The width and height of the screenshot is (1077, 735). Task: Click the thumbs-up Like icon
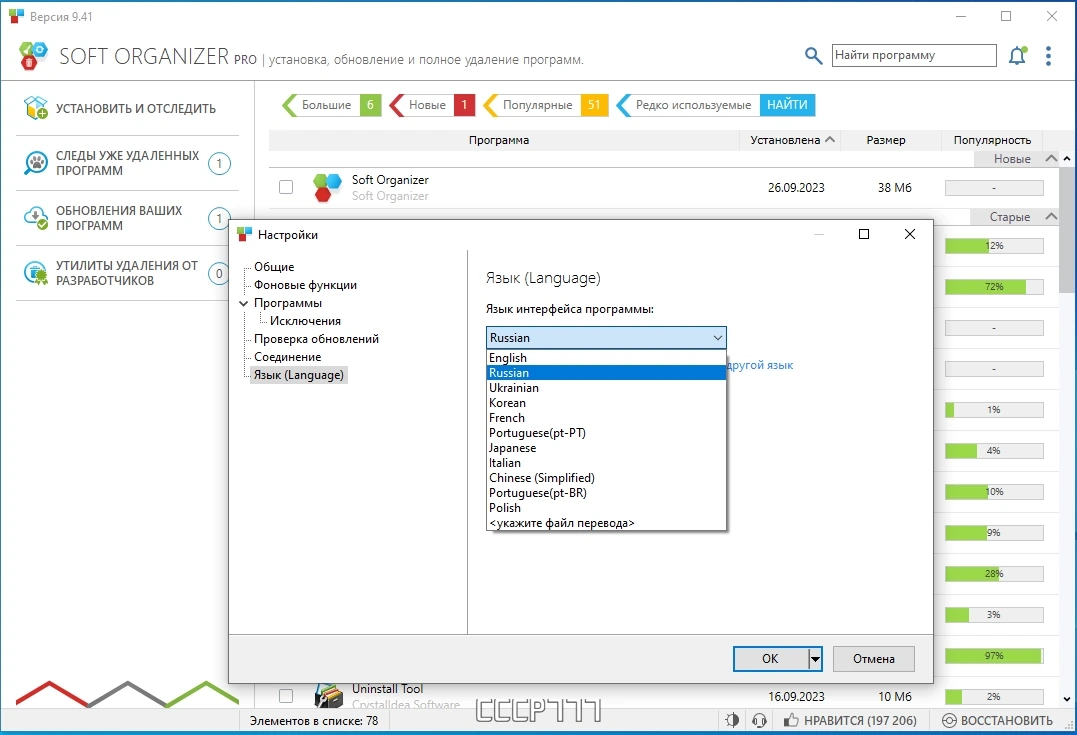(x=791, y=720)
